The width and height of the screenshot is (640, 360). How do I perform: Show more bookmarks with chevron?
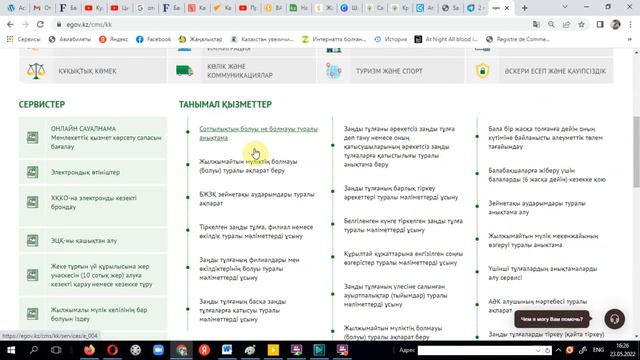(x=629, y=39)
